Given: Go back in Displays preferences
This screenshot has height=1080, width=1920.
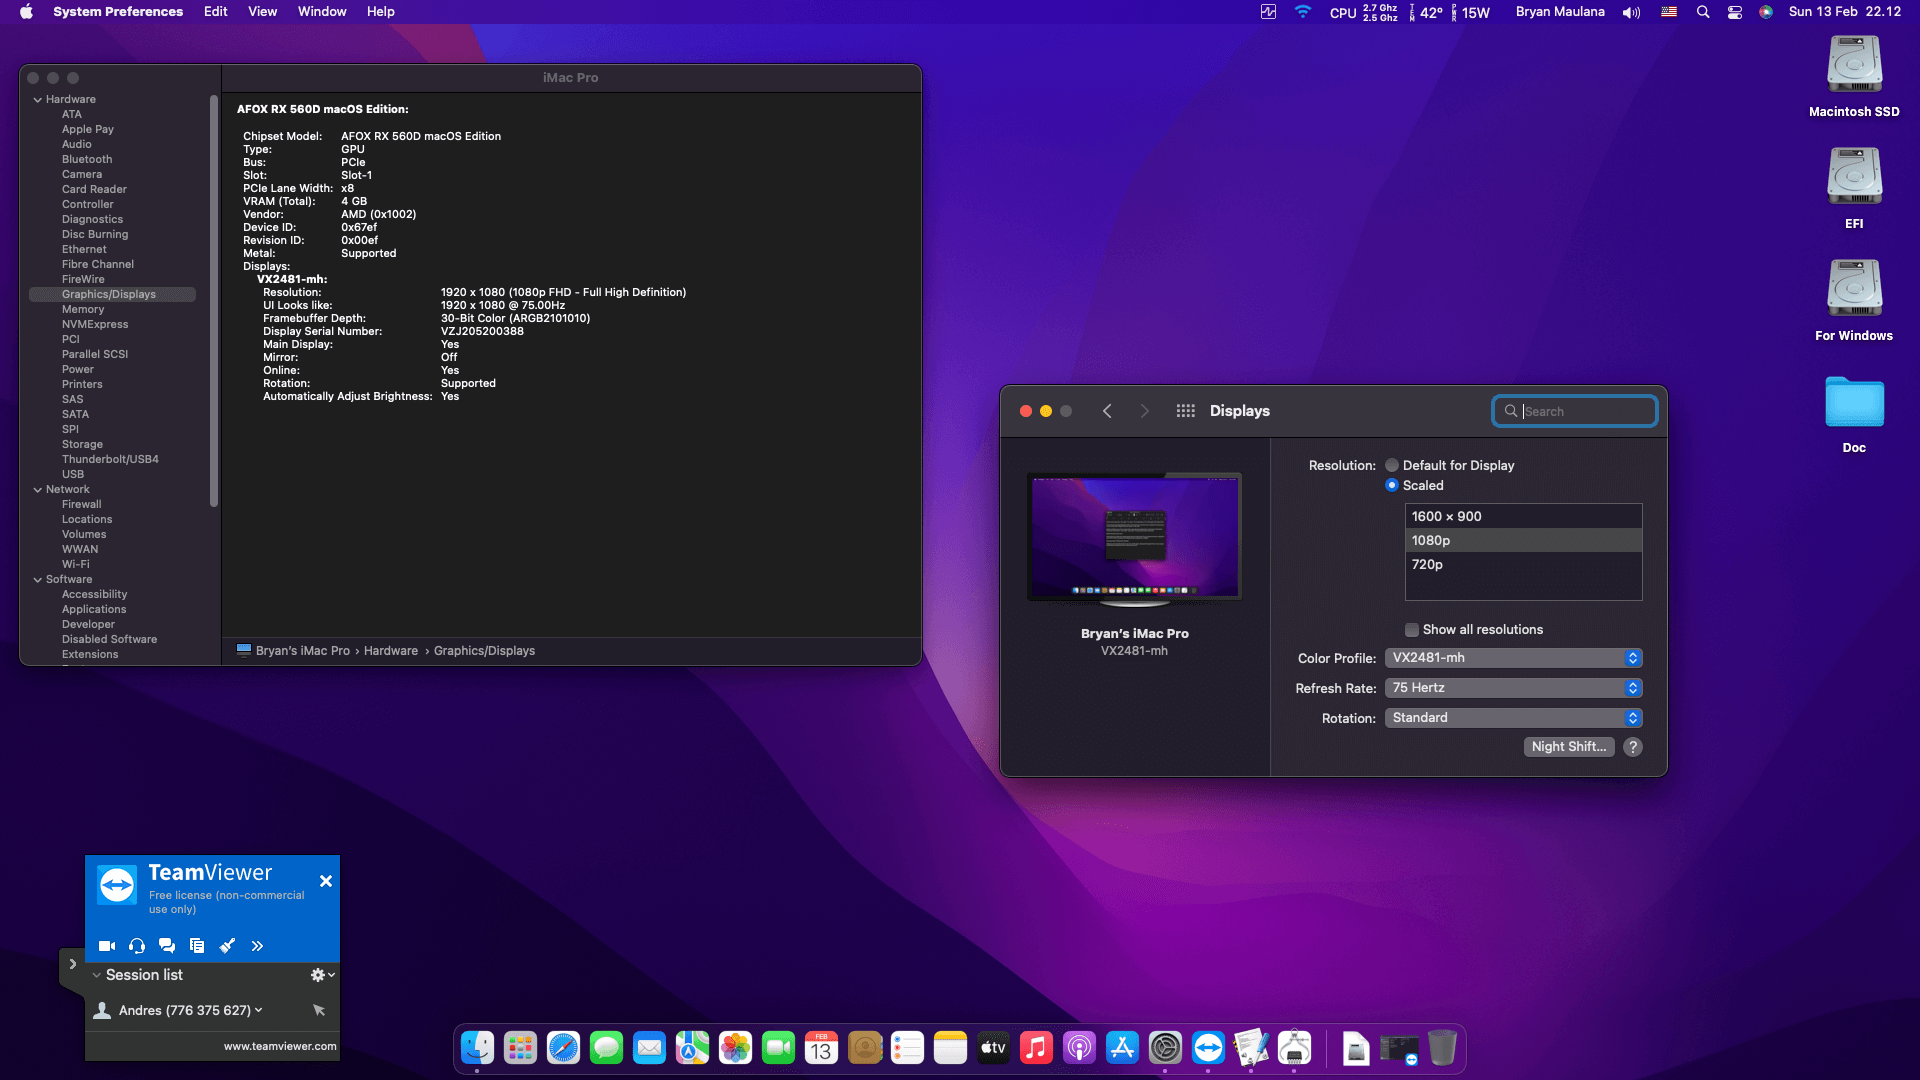Looking at the screenshot, I should [x=1107, y=411].
